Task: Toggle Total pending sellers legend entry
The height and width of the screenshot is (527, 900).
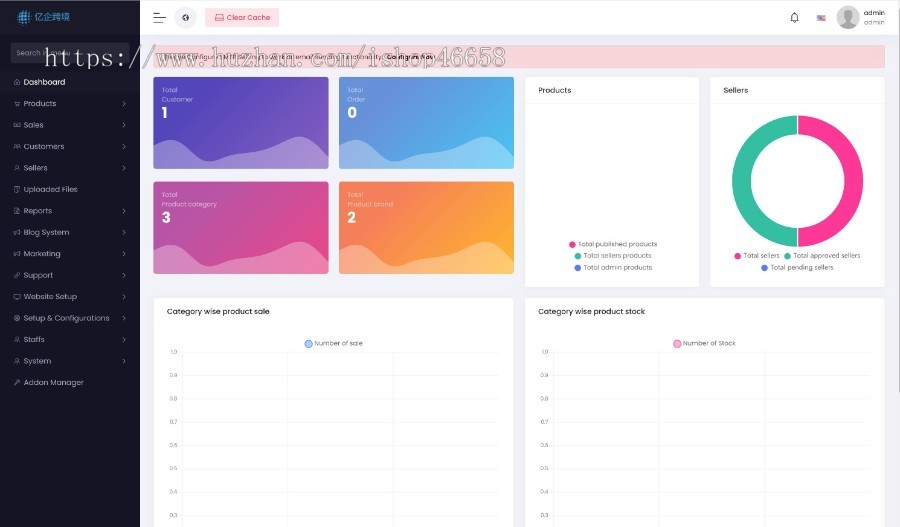Action: click(797, 268)
